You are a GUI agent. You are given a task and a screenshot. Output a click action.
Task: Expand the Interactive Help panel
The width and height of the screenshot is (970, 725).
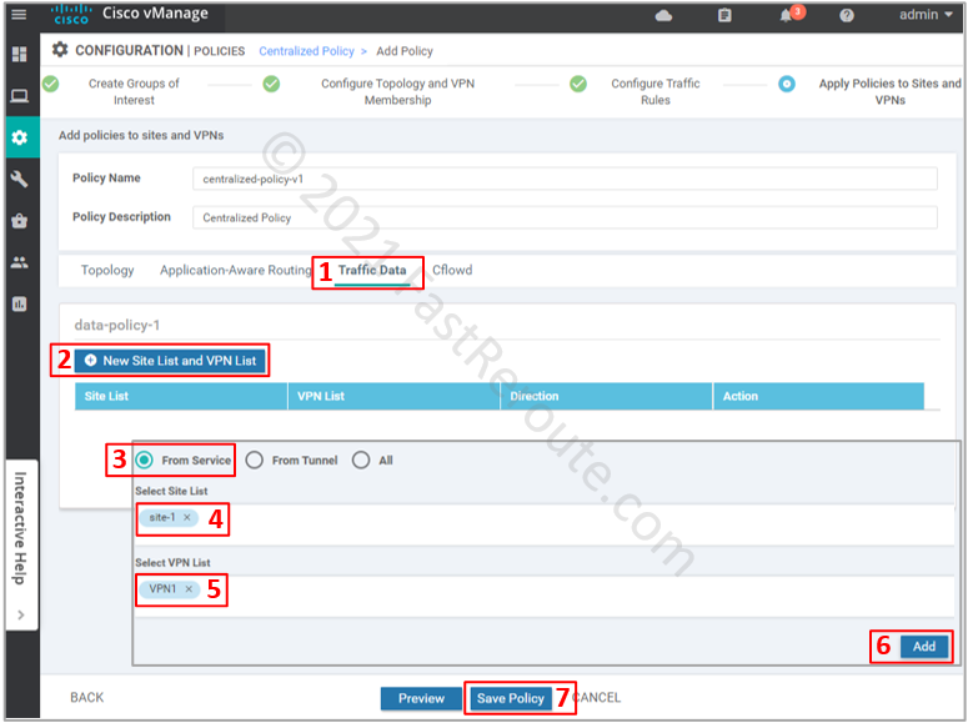(x=21, y=615)
